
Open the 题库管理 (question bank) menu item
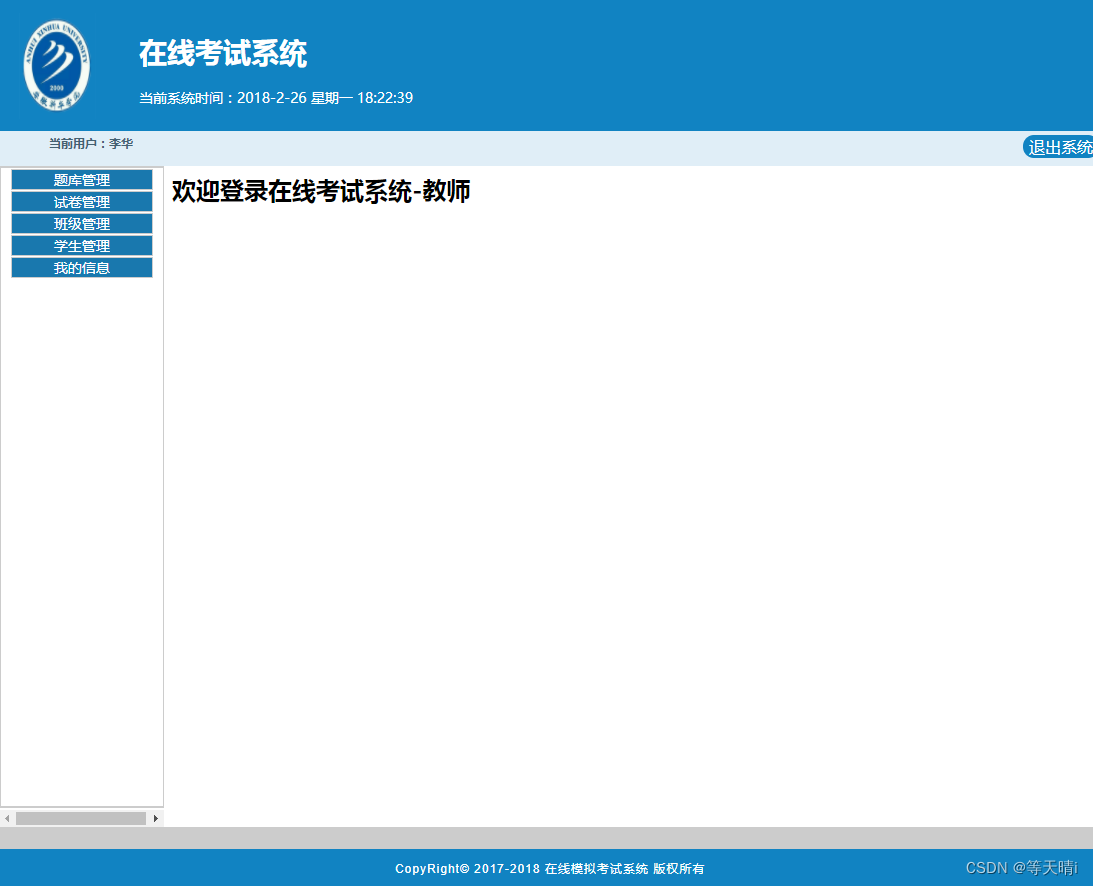click(81, 180)
